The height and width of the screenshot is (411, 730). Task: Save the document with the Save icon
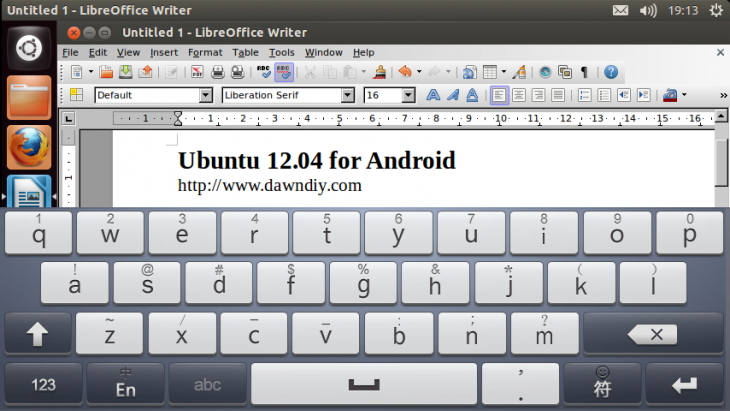point(126,72)
